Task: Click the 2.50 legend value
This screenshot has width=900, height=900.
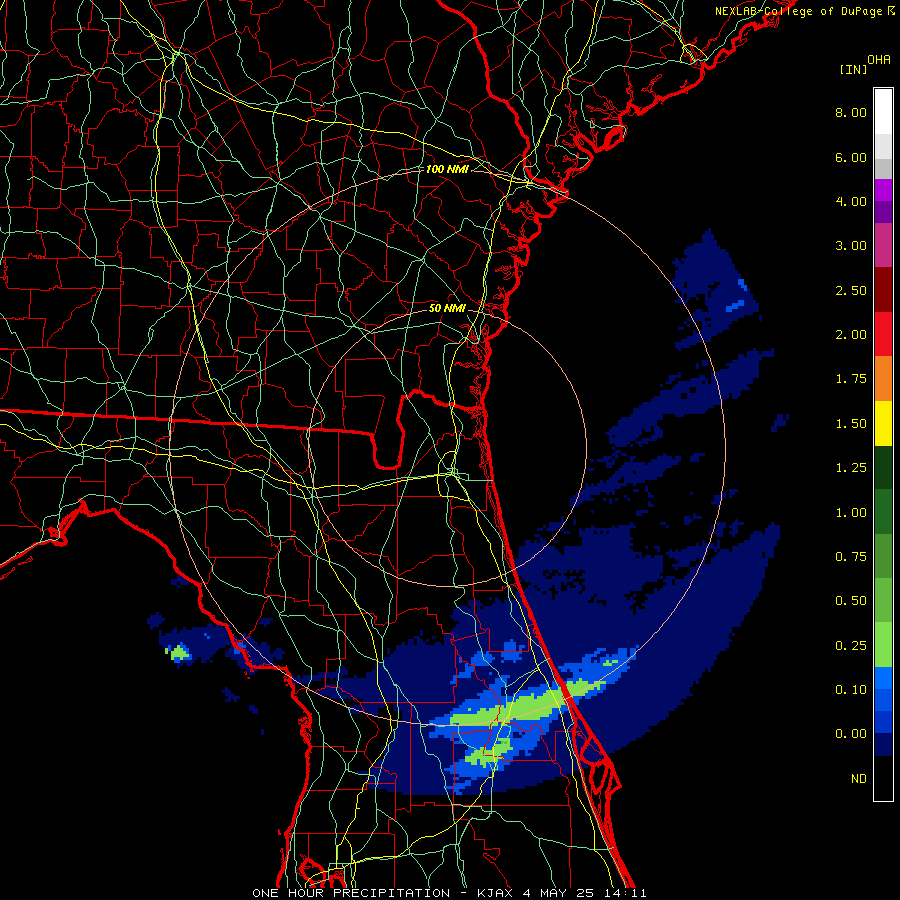Action: 851,290
